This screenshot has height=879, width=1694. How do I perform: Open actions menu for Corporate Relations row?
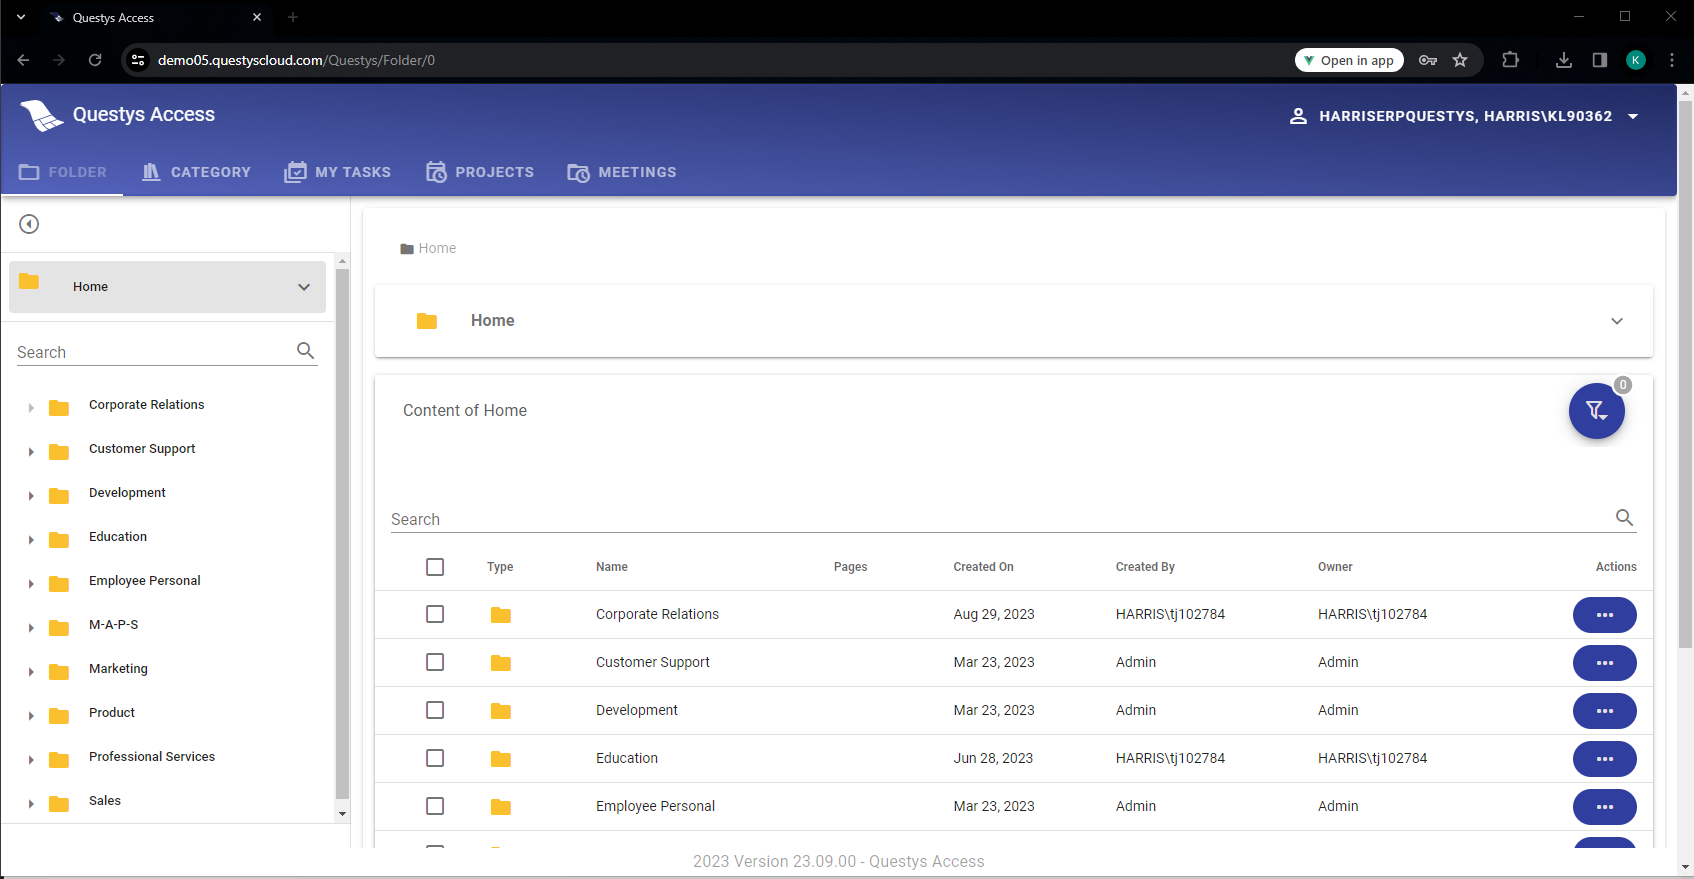point(1604,615)
